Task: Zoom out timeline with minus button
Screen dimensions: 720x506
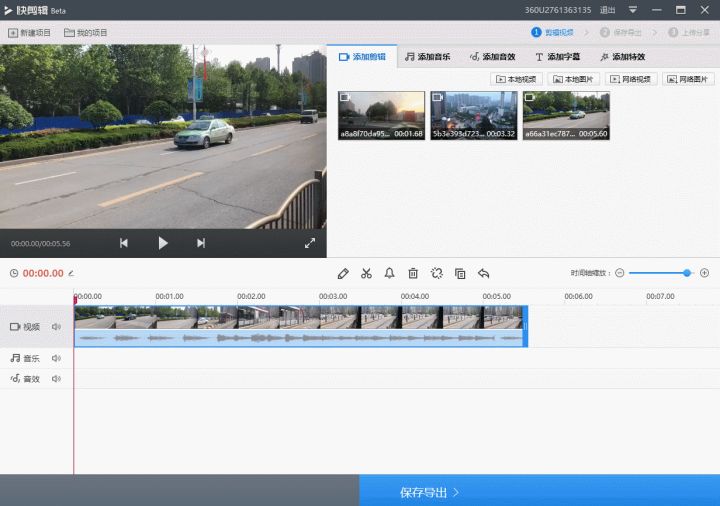Action: (620, 273)
